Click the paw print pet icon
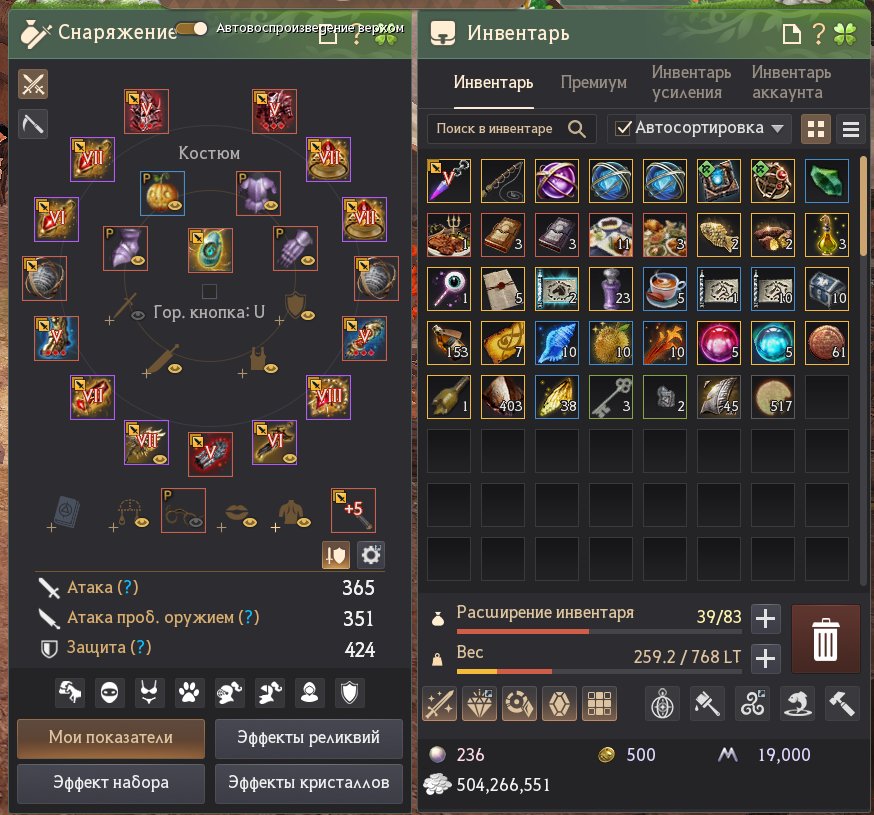874x815 pixels. click(189, 693)
